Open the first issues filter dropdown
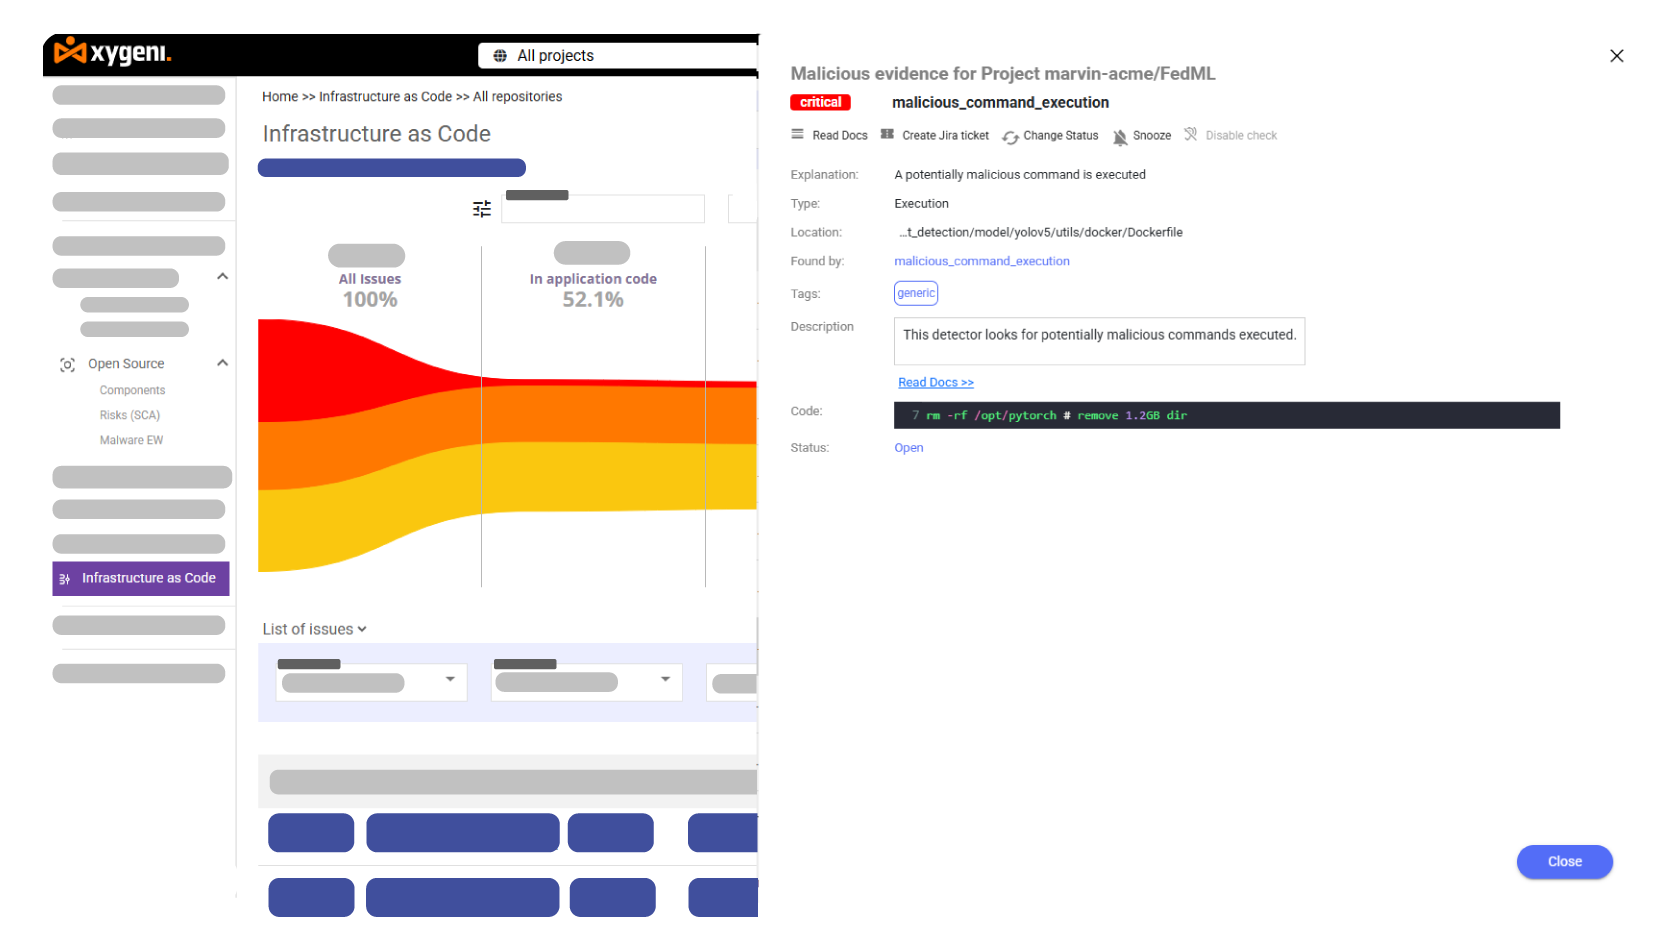This screenshot has width=1680, height=937. pyautogui.click(x=450, y=679)
